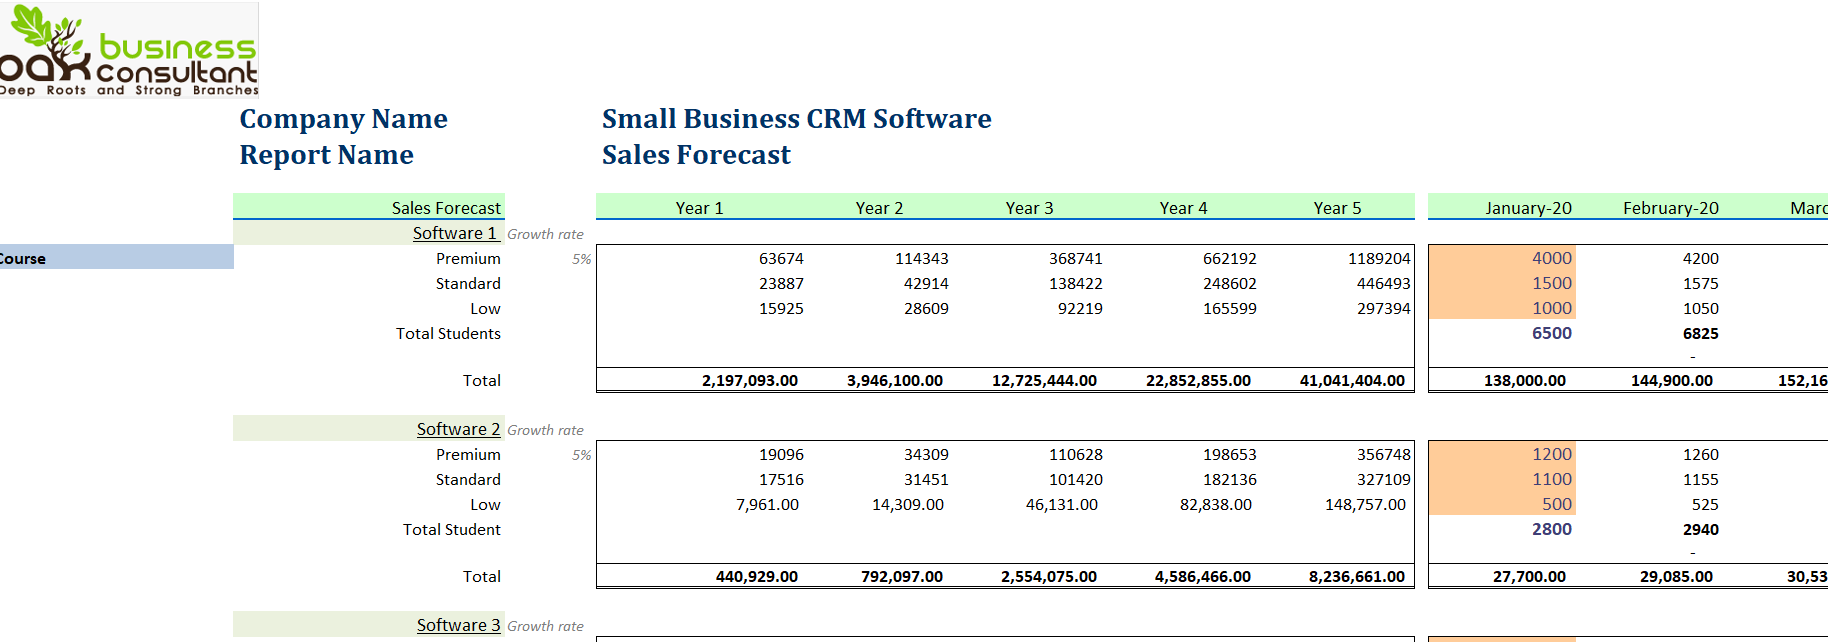Select the orange input cell 1200
The image size is (1828, 642).
click(x=1502, y=453)
